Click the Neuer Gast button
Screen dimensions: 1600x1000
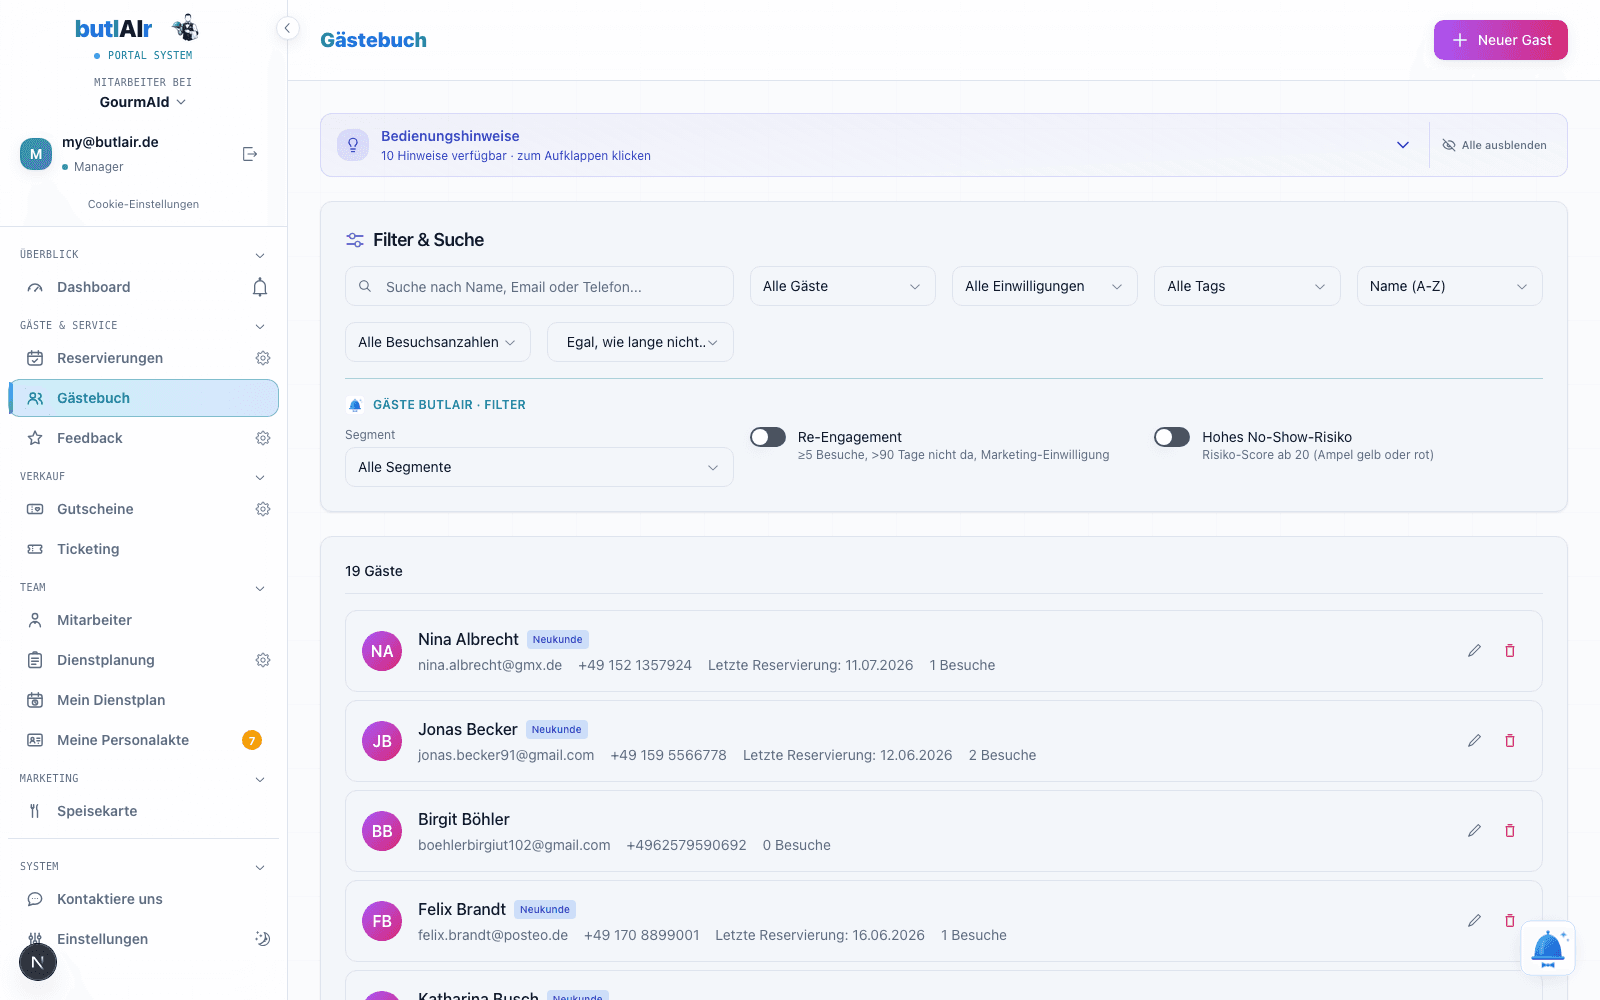tap(1501, 40)
